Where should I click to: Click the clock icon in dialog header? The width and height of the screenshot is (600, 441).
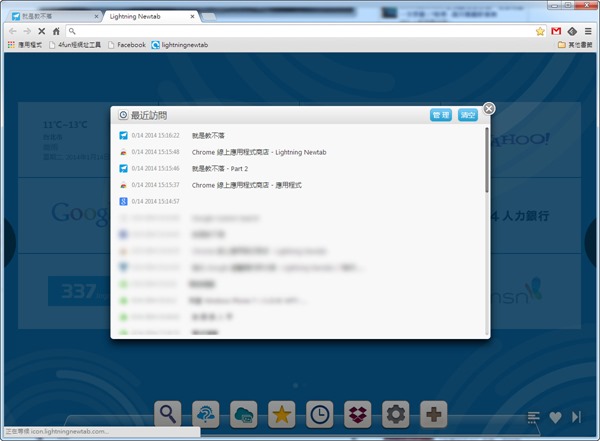pos(123,115)
